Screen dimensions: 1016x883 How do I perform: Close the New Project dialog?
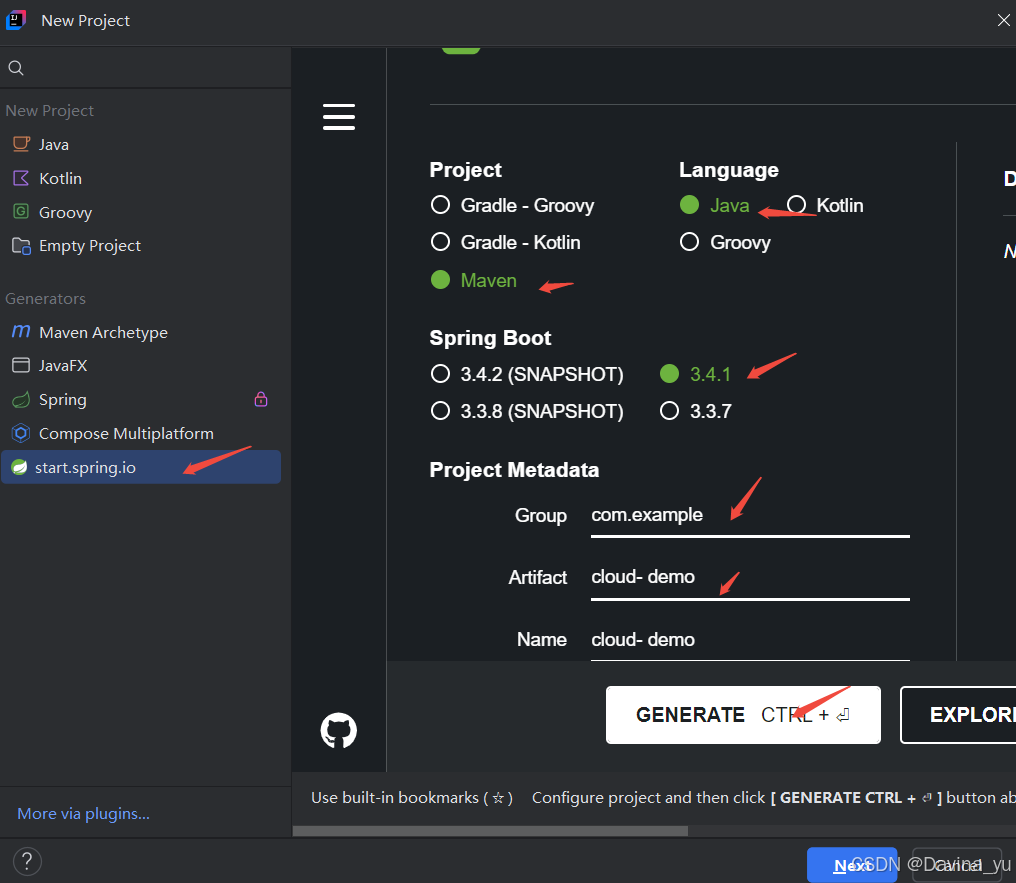1004,20
